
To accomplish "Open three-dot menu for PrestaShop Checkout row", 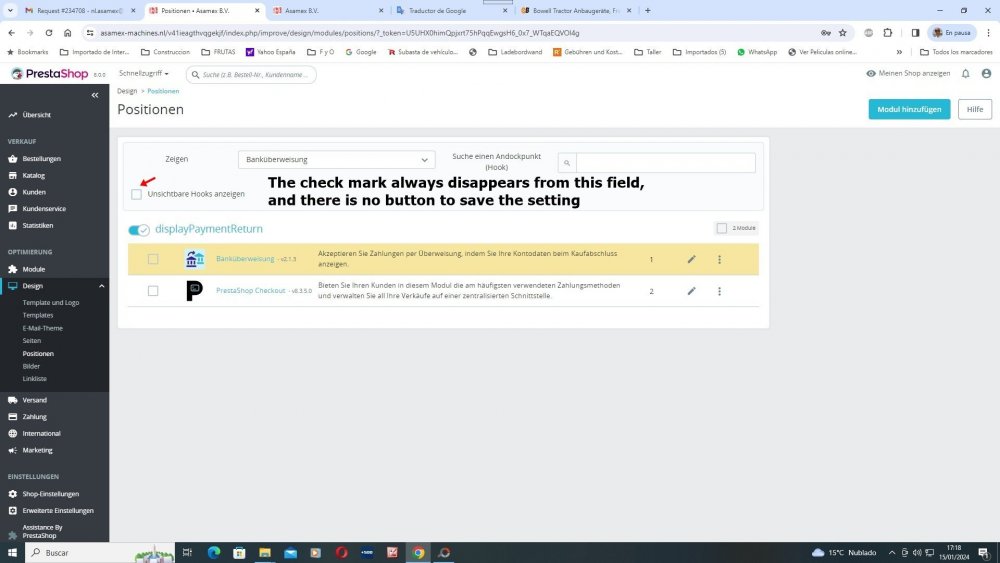I will (719, 291).
